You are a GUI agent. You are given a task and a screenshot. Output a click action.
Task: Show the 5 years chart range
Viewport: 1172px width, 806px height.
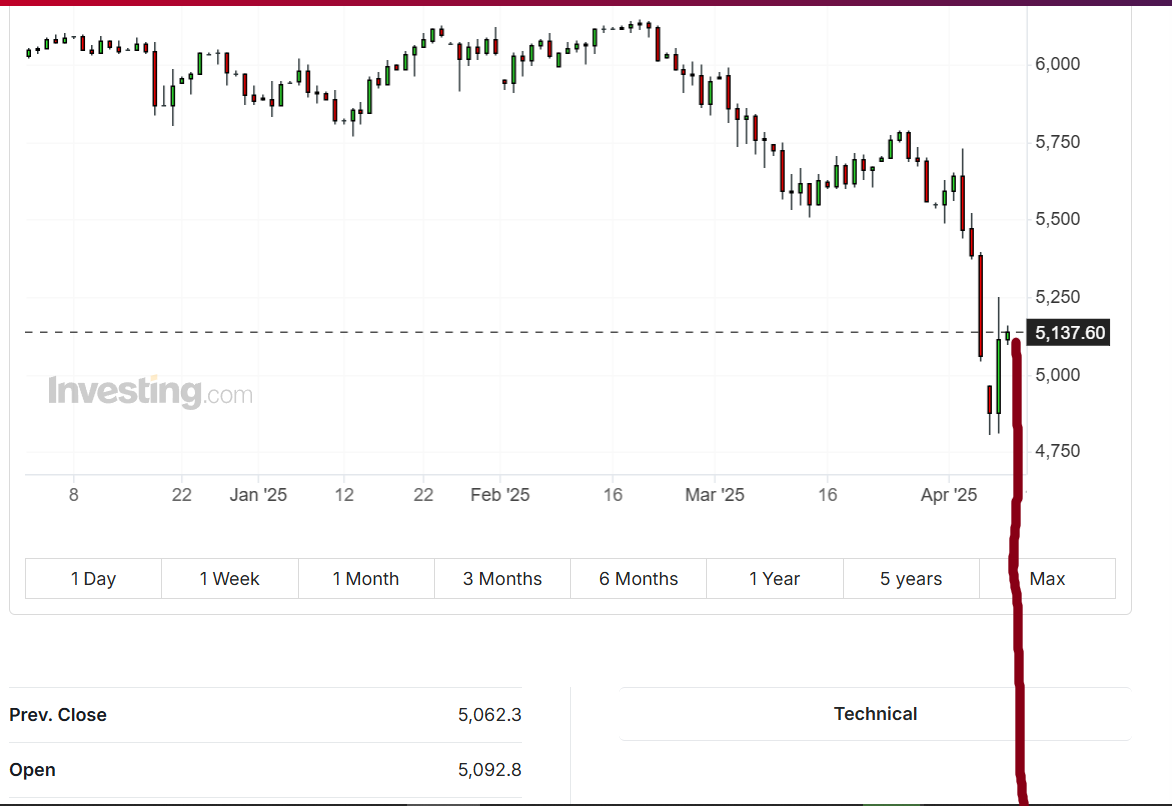click(911, 579)
